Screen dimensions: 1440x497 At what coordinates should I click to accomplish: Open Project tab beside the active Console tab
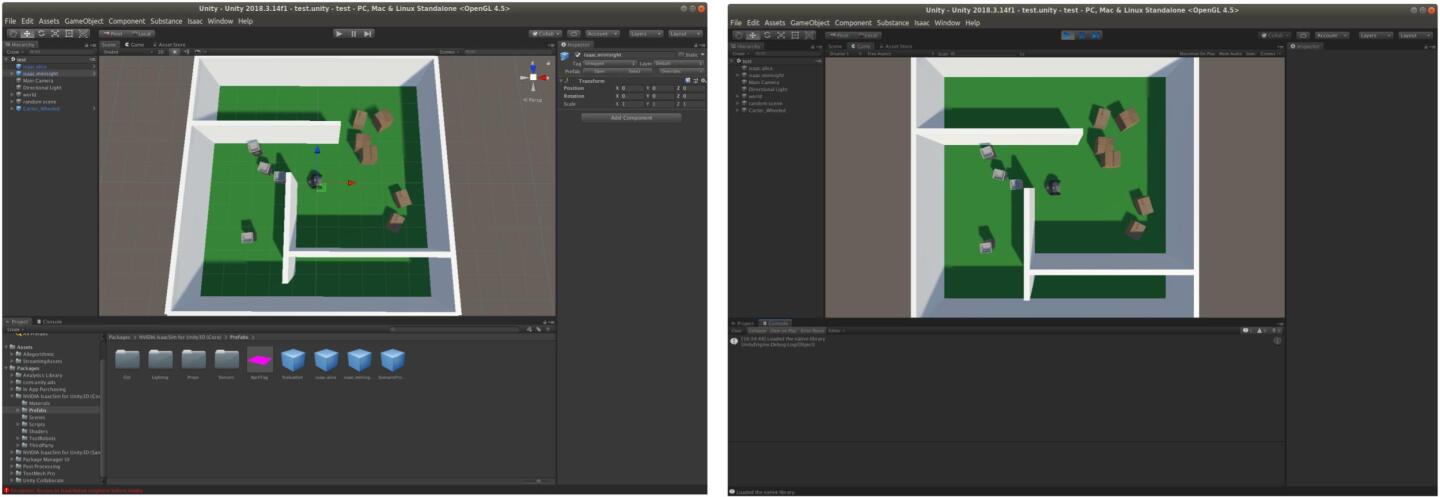(x=744, y=323)
